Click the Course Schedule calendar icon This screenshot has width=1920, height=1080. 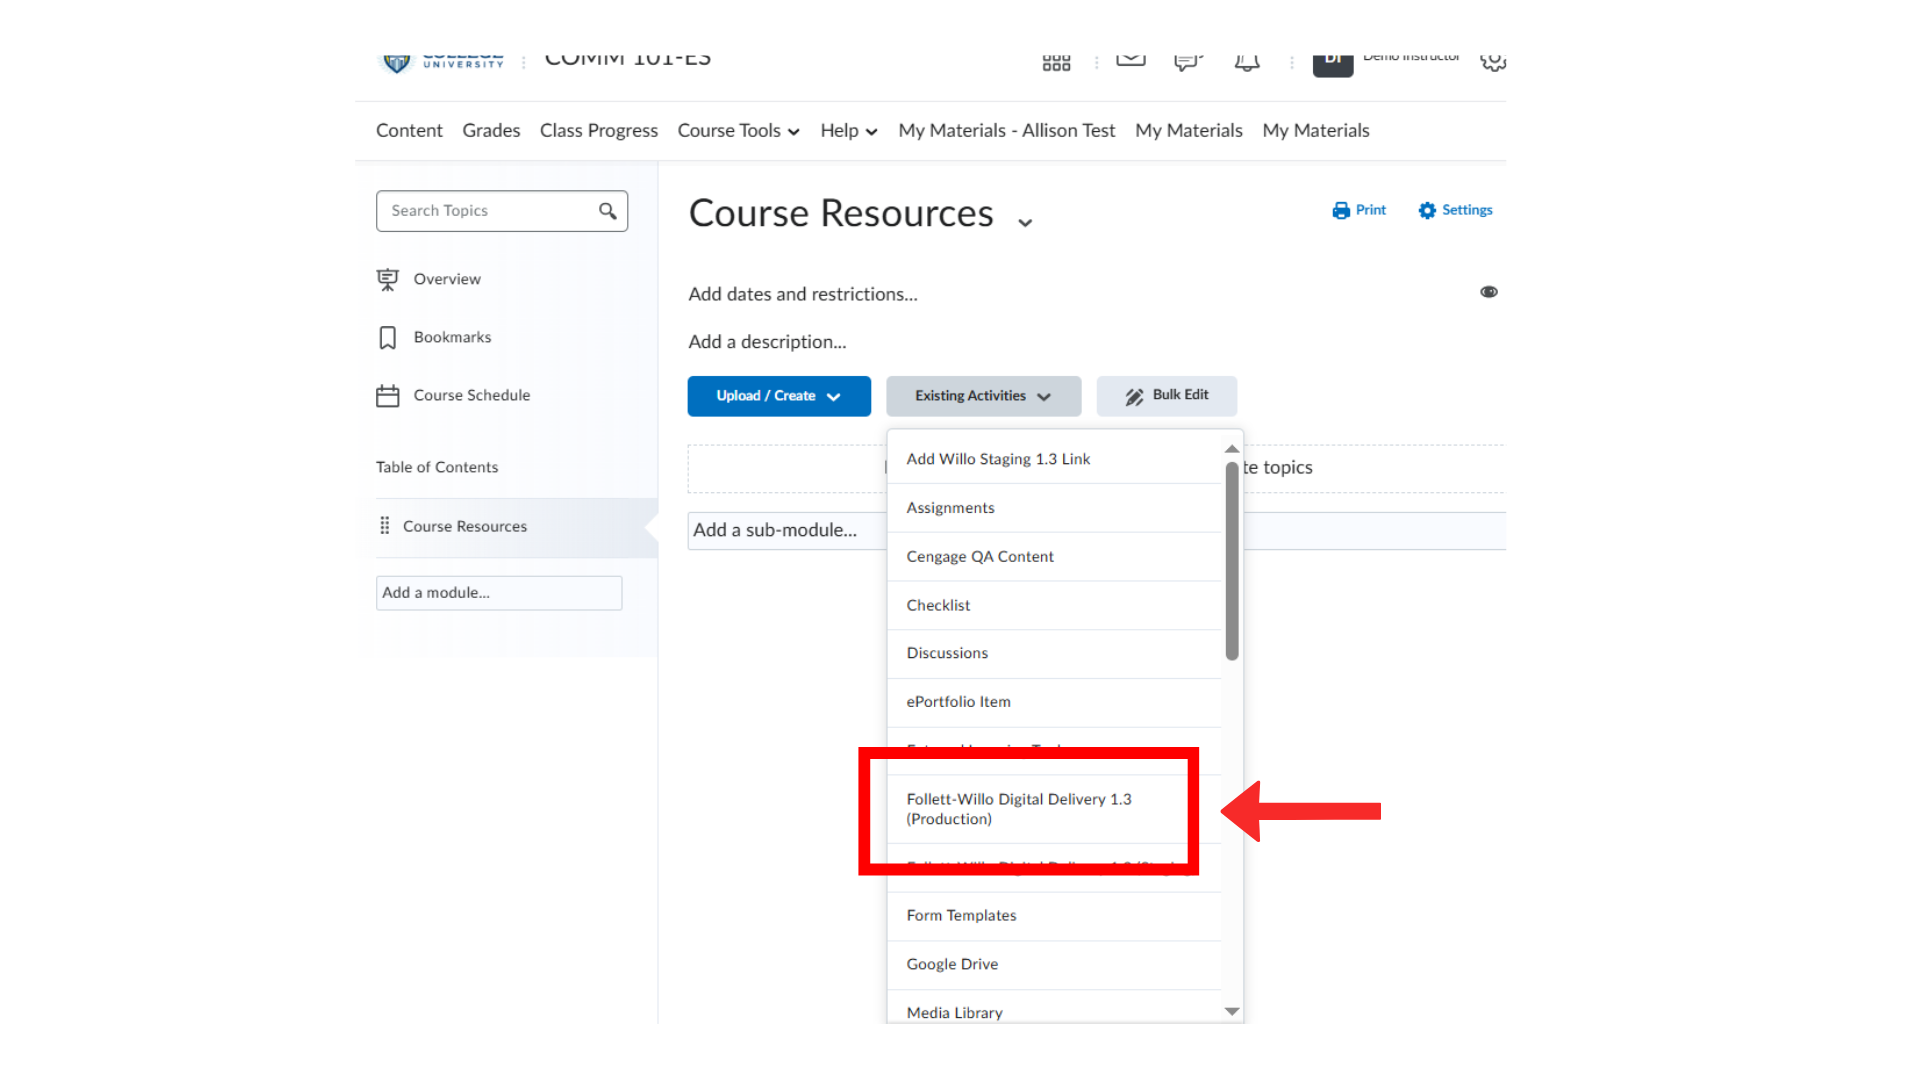(387, 396)
